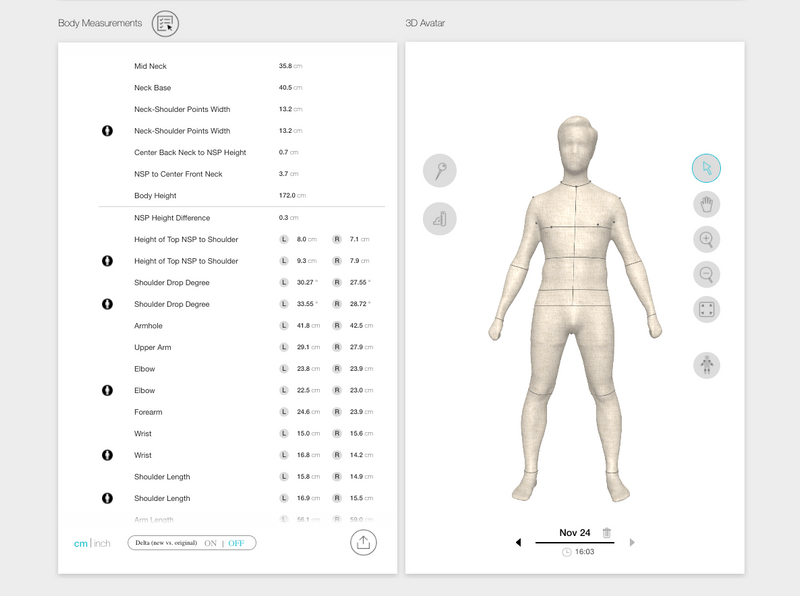Viewport: 800px width, 596px height.
Task: Open the measurement selection list icon
Action: pyautogui.click(x=165, y=24)
